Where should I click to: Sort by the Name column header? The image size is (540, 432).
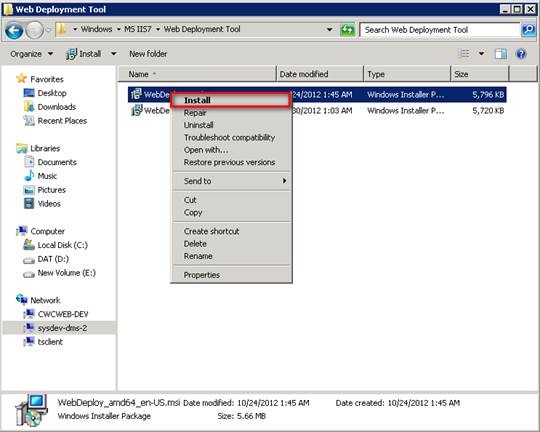(198, 74)
